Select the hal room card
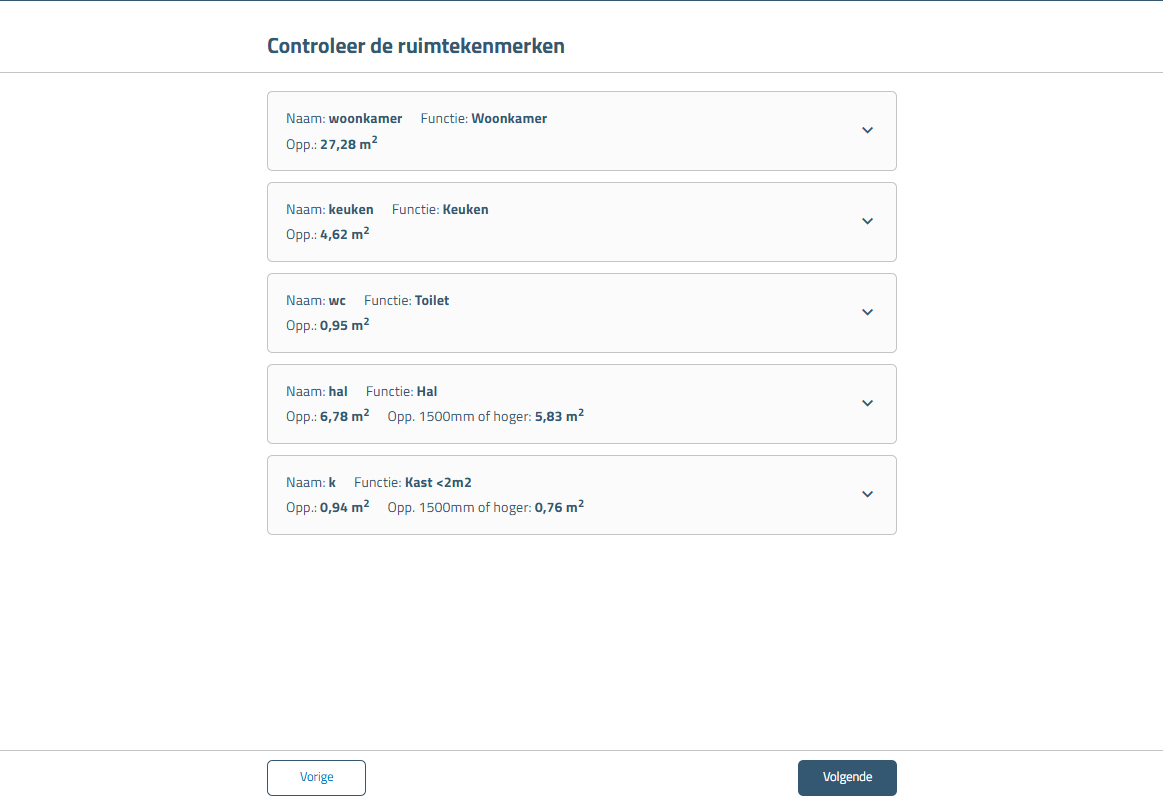This screenshot has height=802, width=1163. coord(582,403)
